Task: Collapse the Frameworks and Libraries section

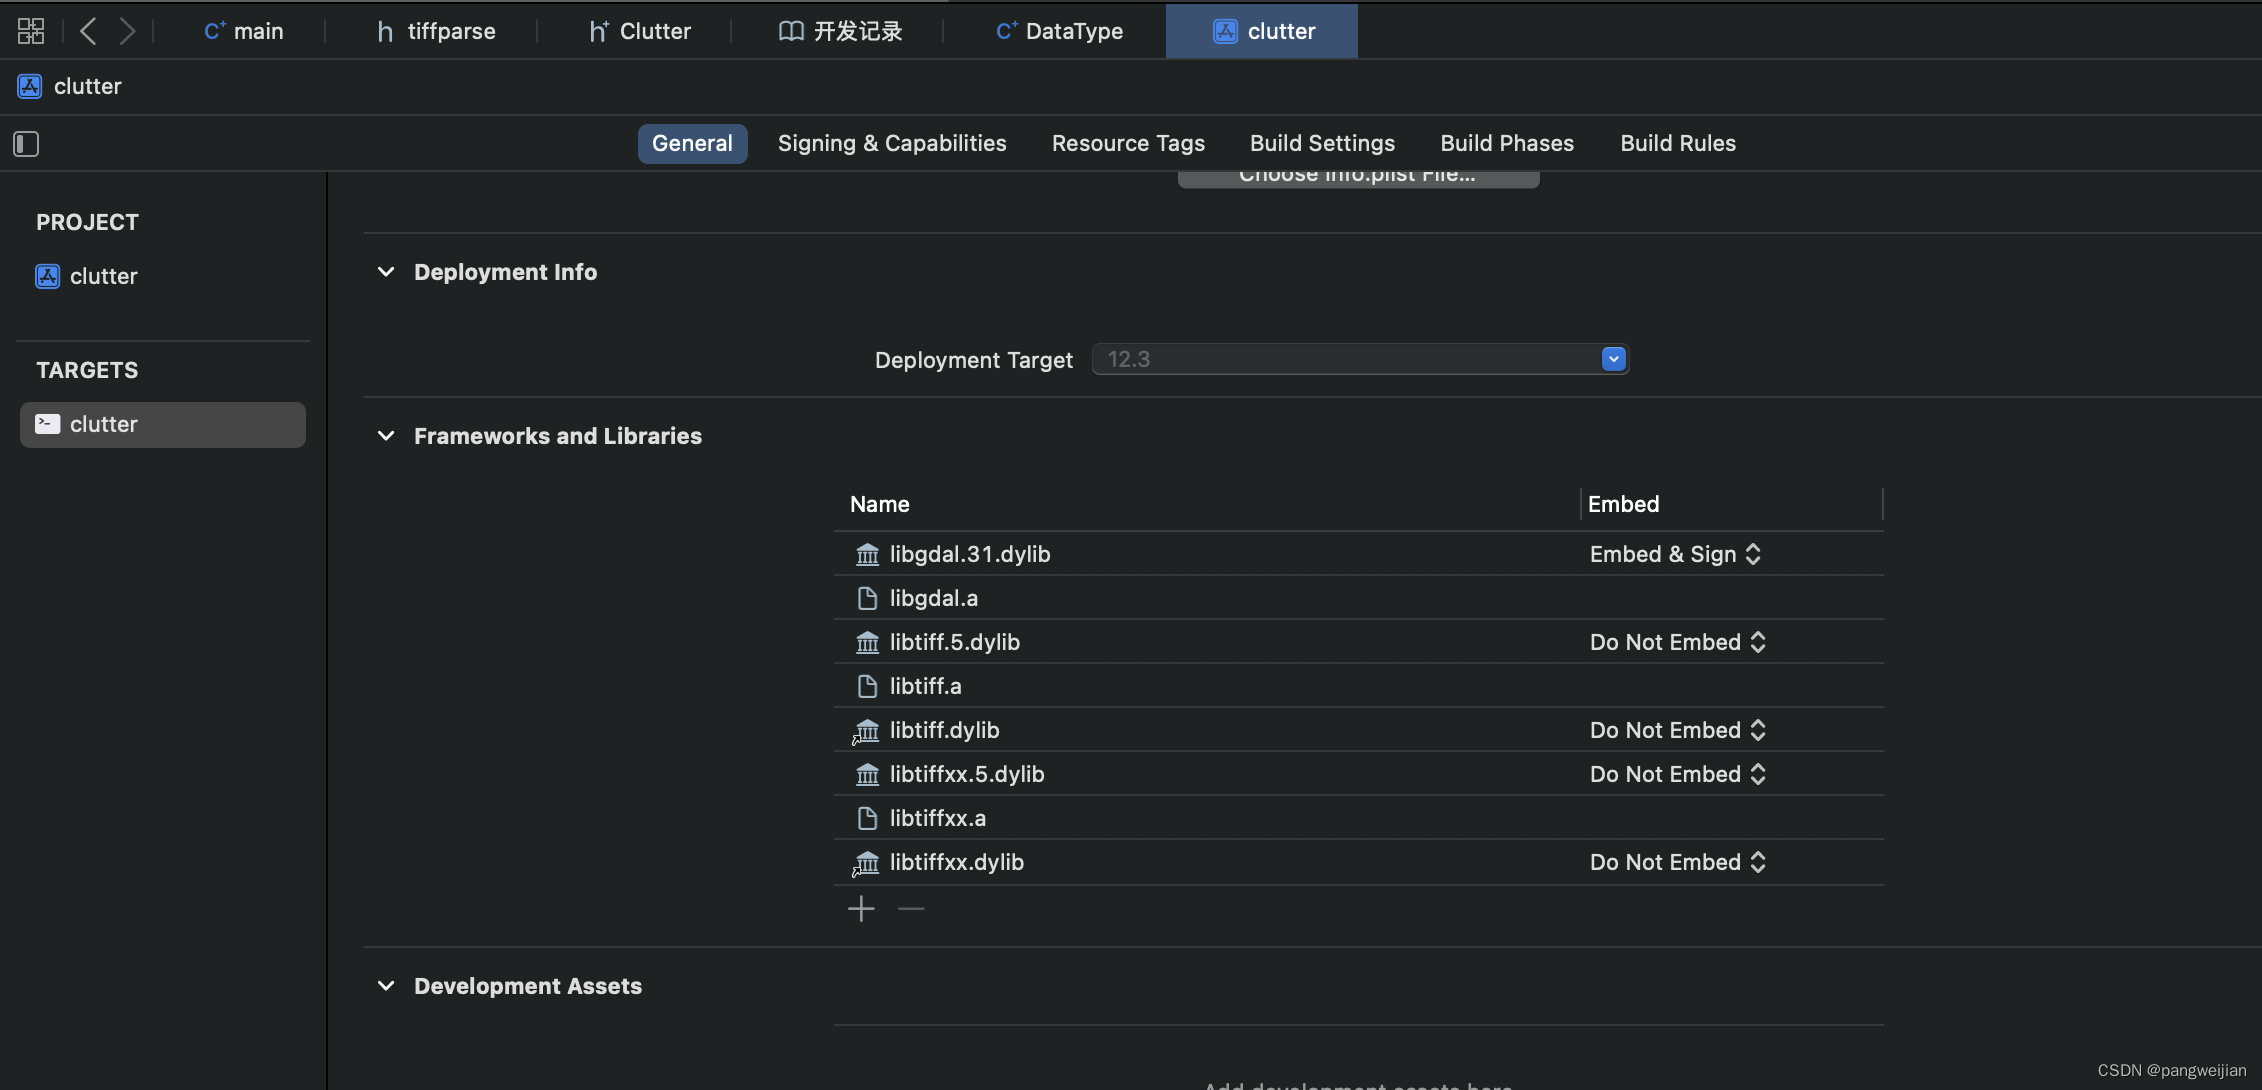Action: click(x=386, y=436)
